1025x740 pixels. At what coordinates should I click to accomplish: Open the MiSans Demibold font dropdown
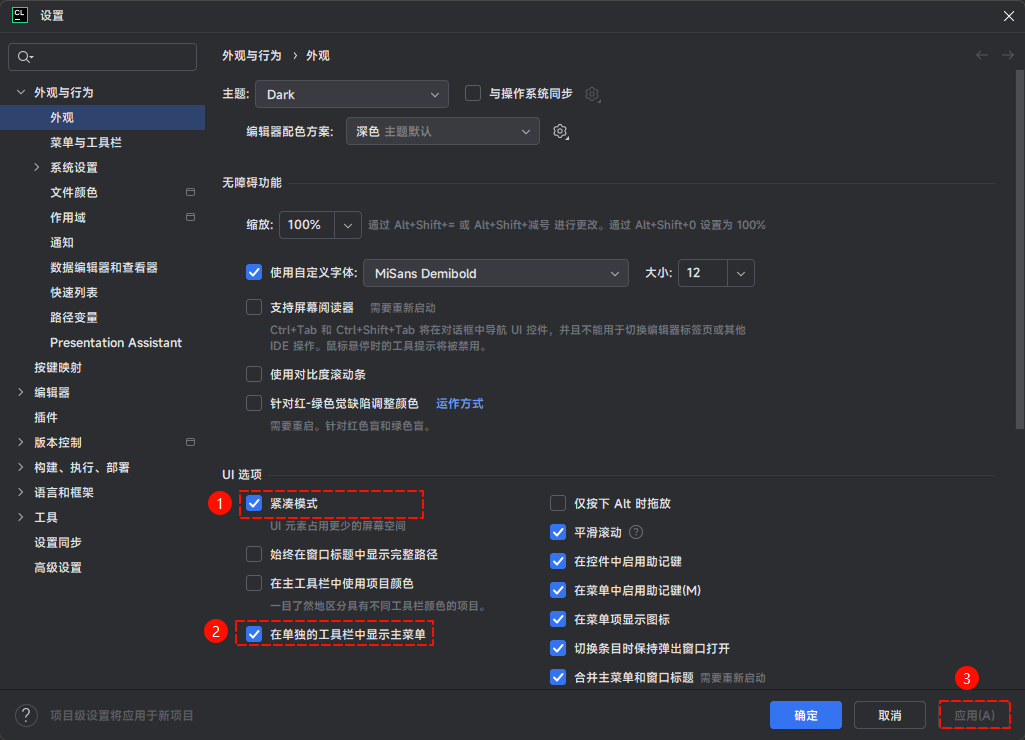tap(495, 272)
